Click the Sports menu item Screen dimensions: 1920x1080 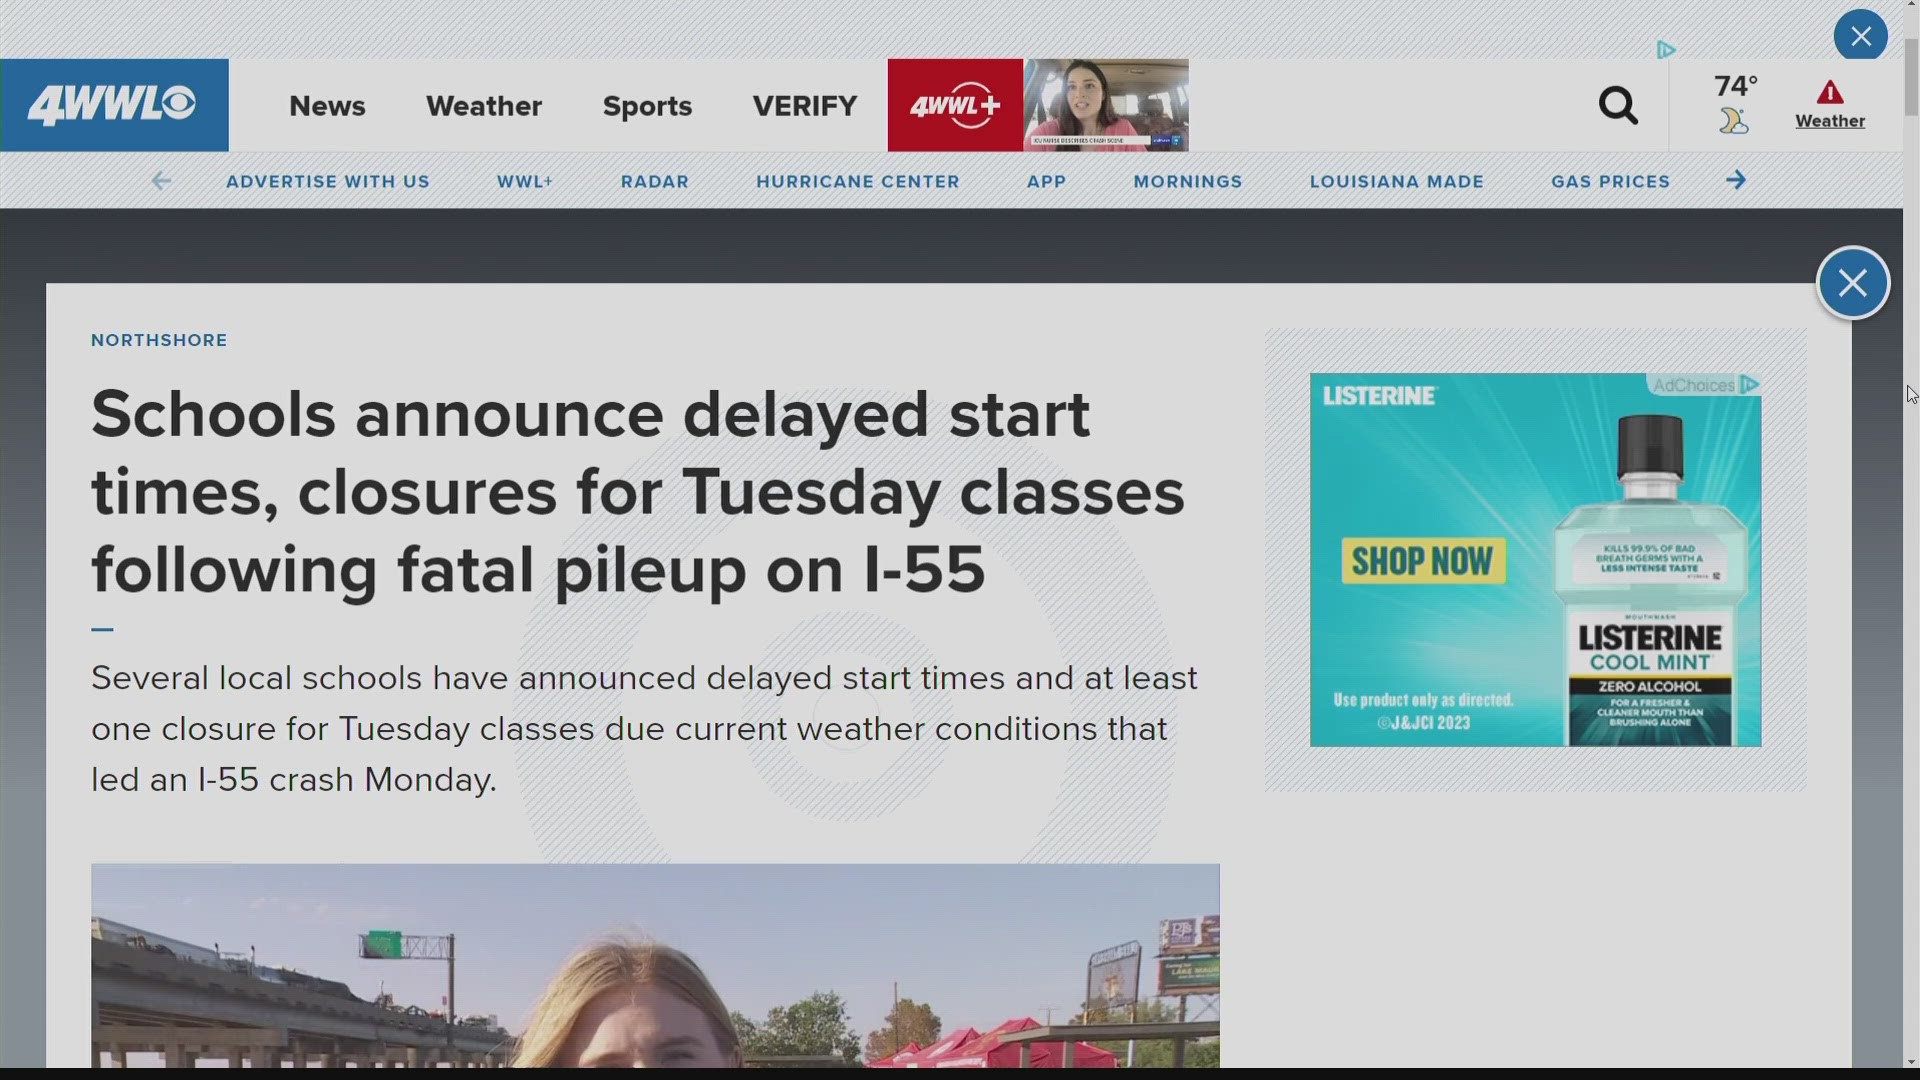(646, 104)
